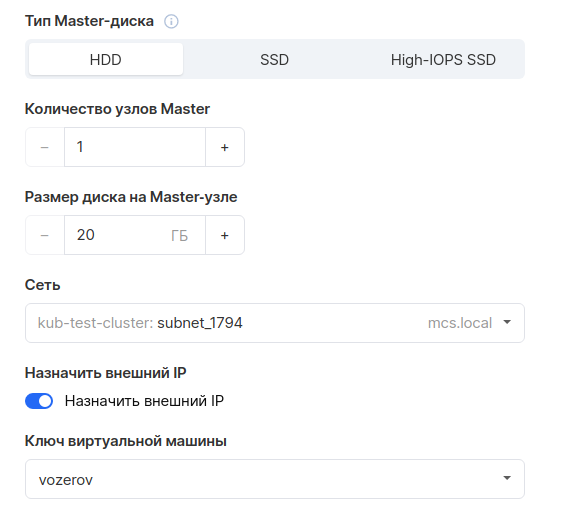Click the mcs.local text in network selector
The height and width of the screenshot is (517, 571).
[x=460, y=323]
